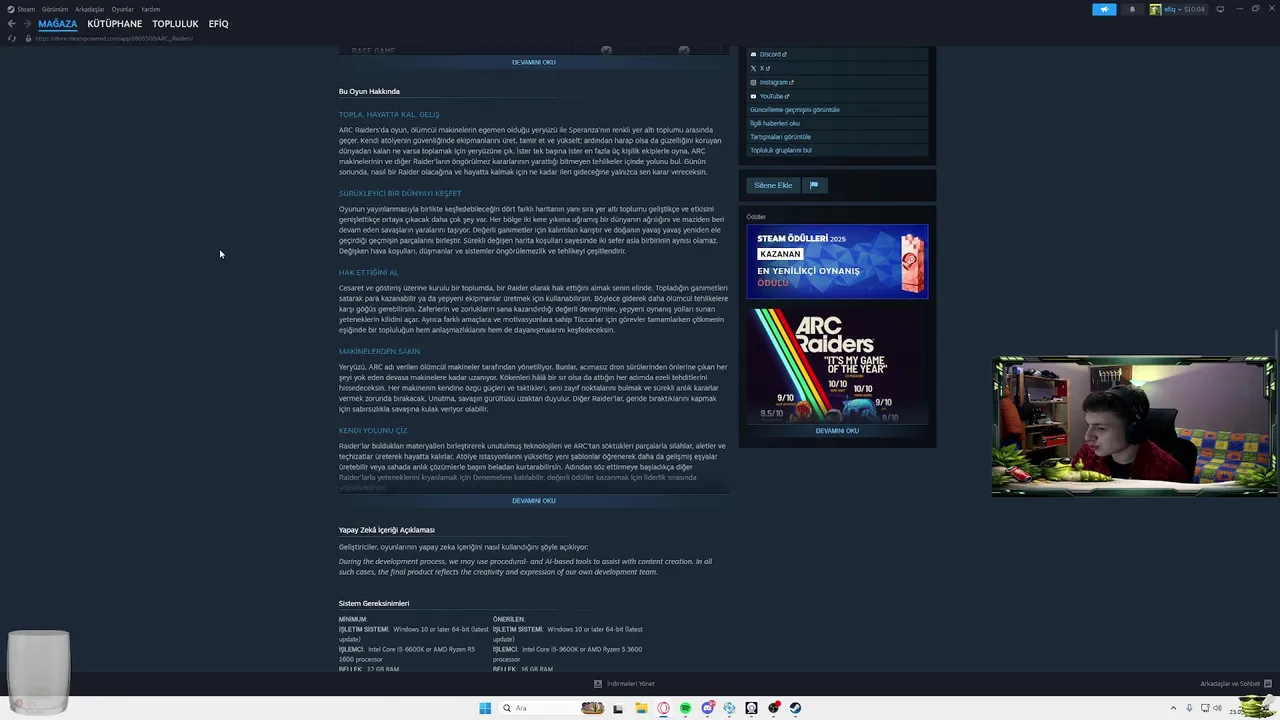Click the SÜRÜKLEYİCİ BİR DÜNYAYI KEŞFET heading
The width and height of the screenshot is (1280, 720).
[x=400, y=193]
